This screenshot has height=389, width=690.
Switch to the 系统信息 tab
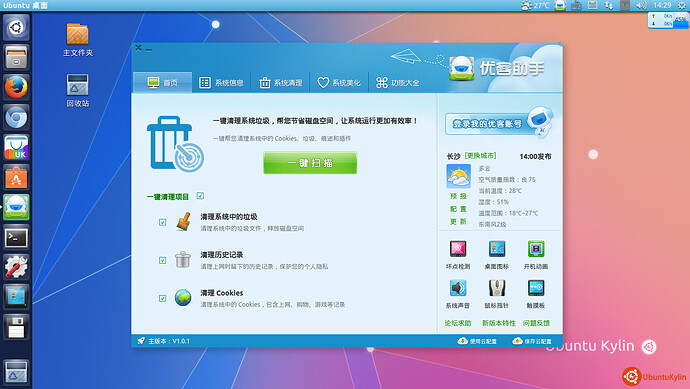tap(221, 82)
